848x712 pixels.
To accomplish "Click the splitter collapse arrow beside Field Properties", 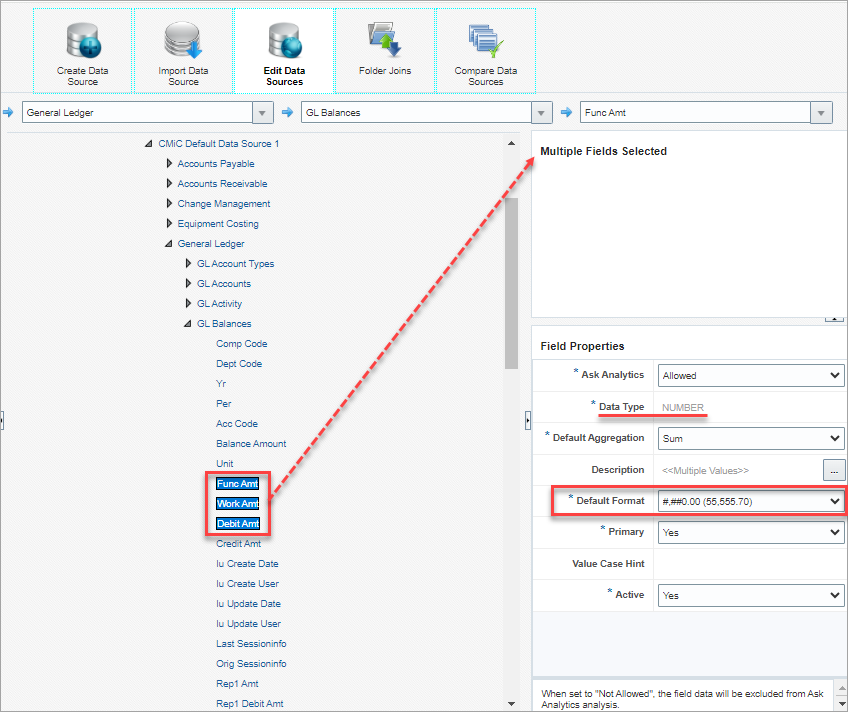I will click(x=528, y=420).
